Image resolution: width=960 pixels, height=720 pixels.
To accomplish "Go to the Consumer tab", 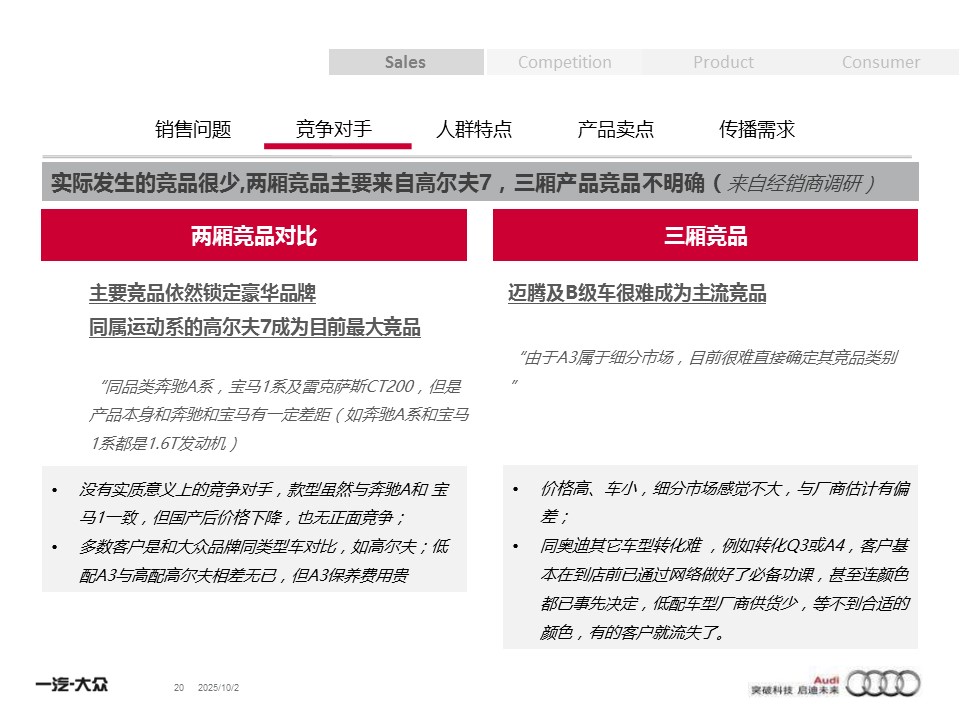I will (x=880, y=62).
